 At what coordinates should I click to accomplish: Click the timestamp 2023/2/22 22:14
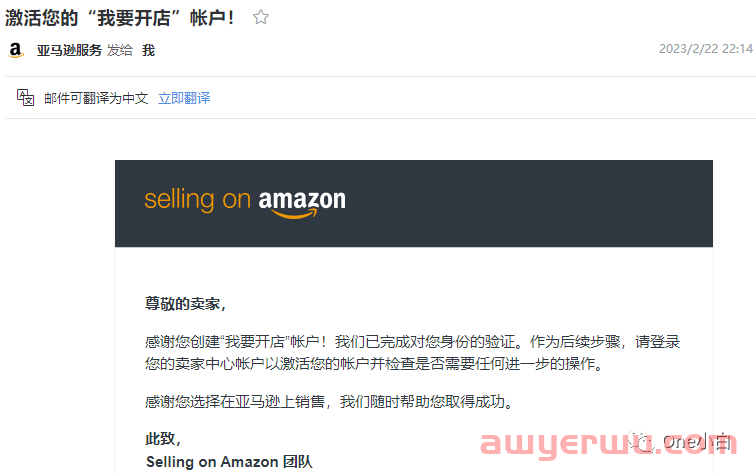click(706, 49)
